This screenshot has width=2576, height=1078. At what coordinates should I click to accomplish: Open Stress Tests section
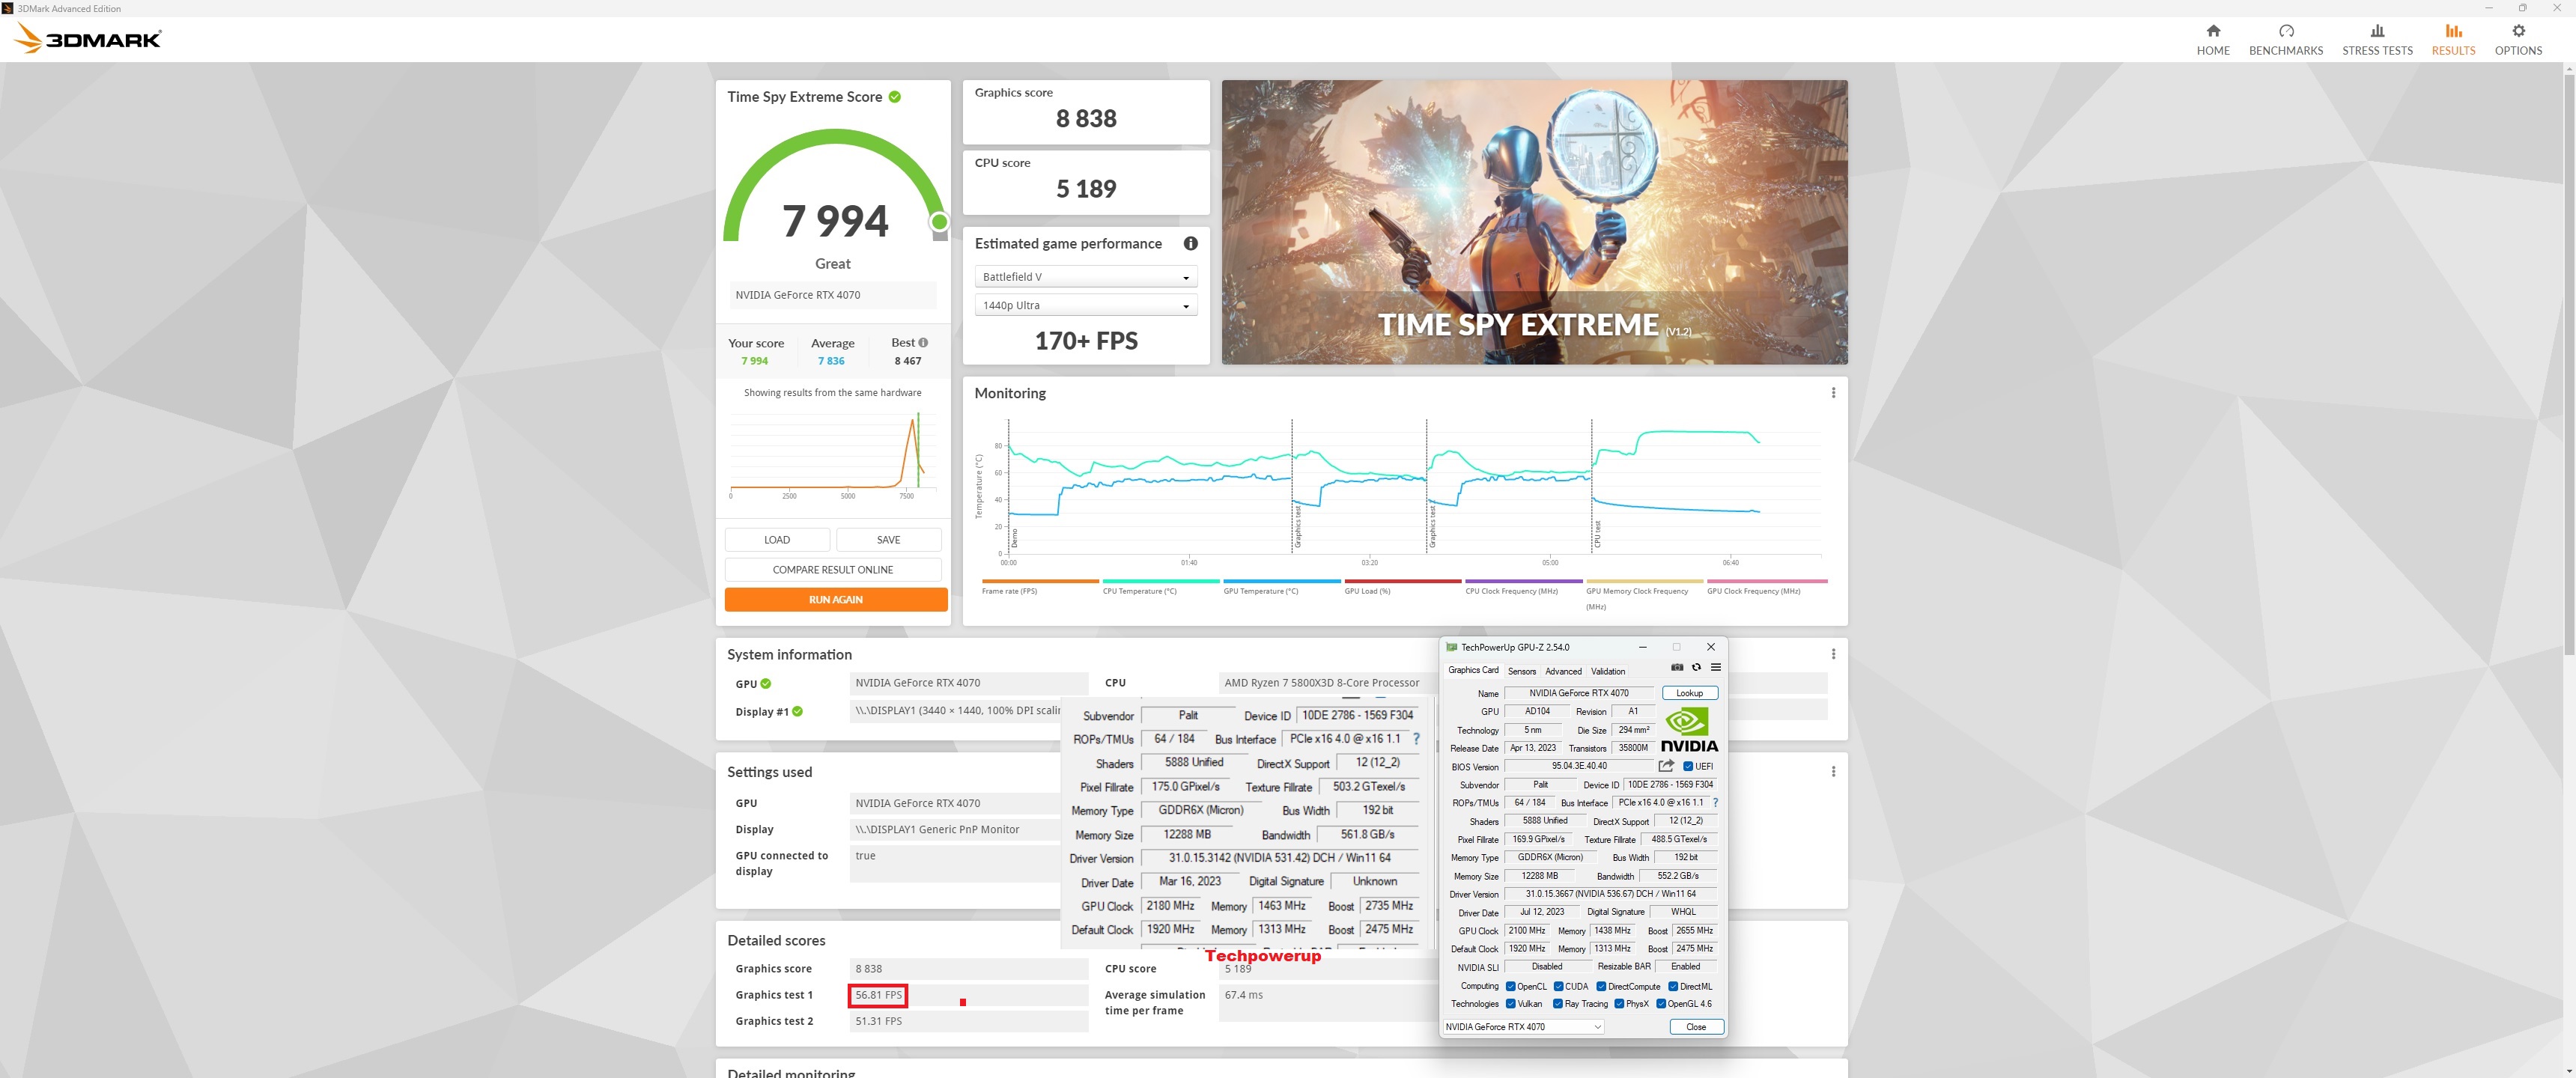2376,40
